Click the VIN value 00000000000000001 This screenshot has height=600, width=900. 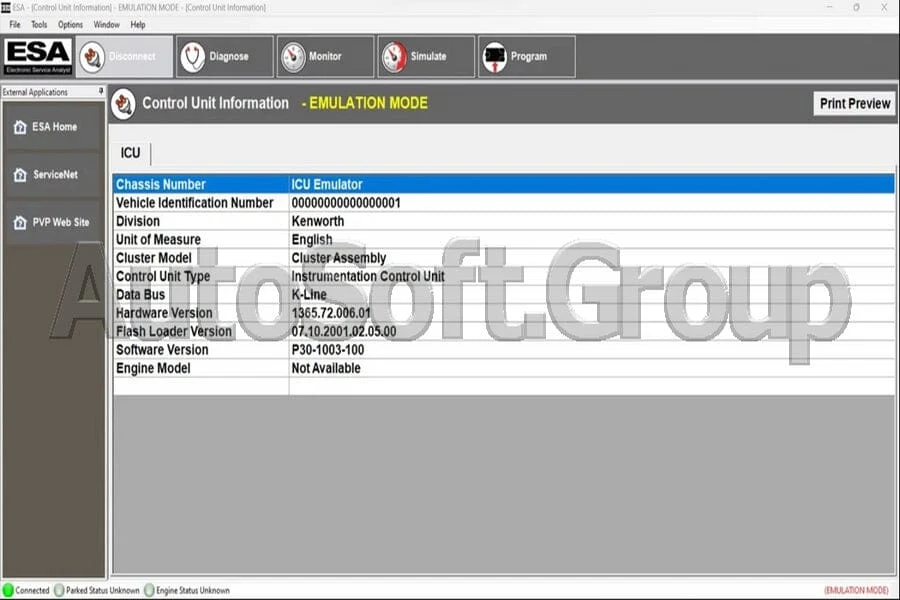pos(346,203)
